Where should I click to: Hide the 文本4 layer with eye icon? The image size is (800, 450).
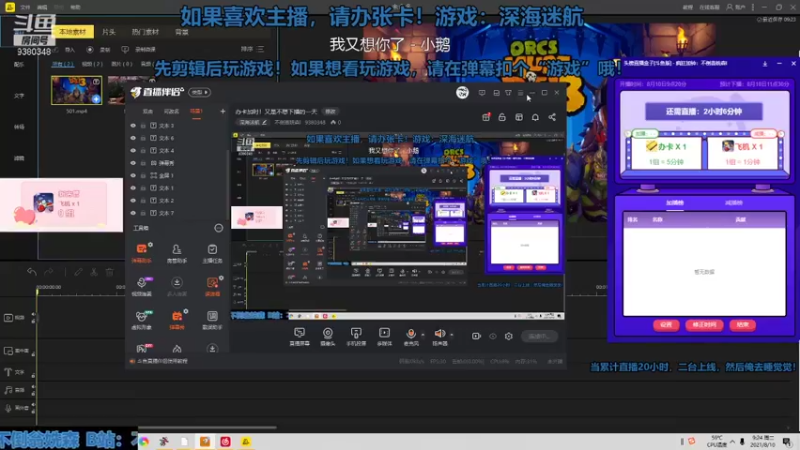pos(133,151)
